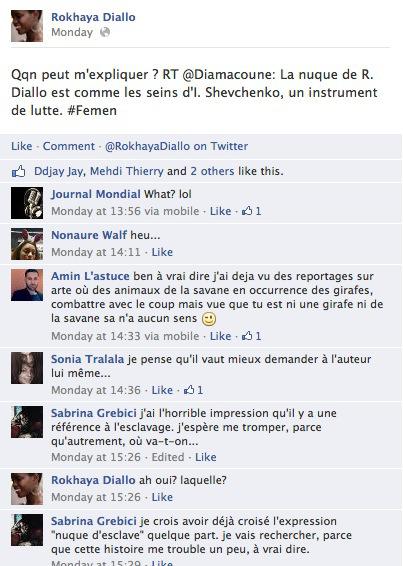This screenshot has height=566, width=403.
Task: Like the main post by Rokhaya Diallo
Action: pyautogui.click(x=22, y=146)
